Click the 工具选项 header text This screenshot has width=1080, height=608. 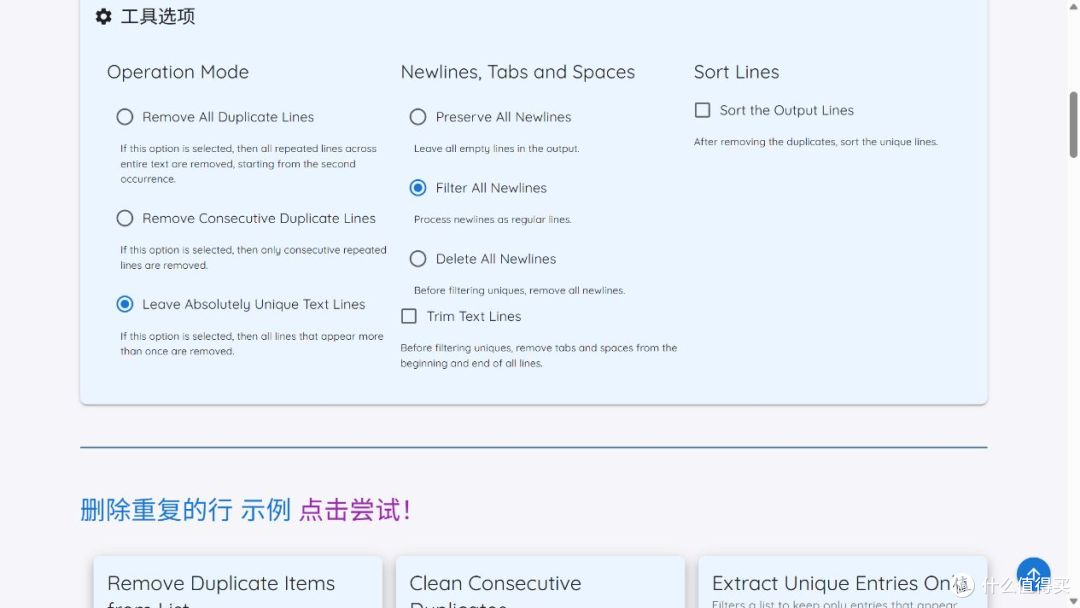pyautogui.click(x=158, y=17)
